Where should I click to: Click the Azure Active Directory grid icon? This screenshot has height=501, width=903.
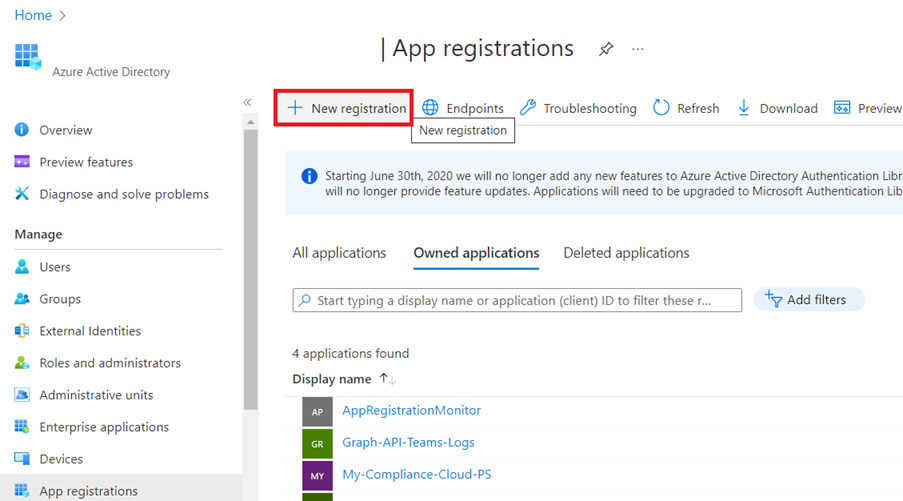click(28, 57)
